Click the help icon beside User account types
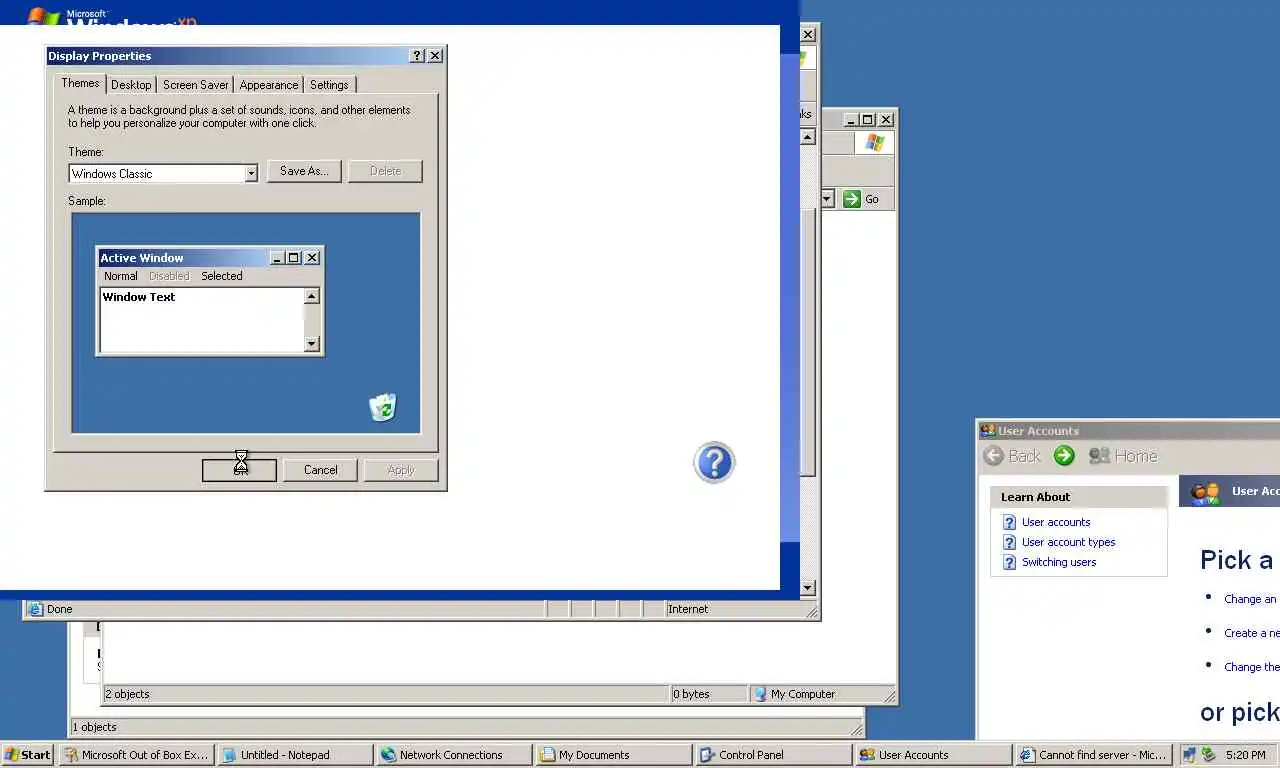 tap(1009, 542)
